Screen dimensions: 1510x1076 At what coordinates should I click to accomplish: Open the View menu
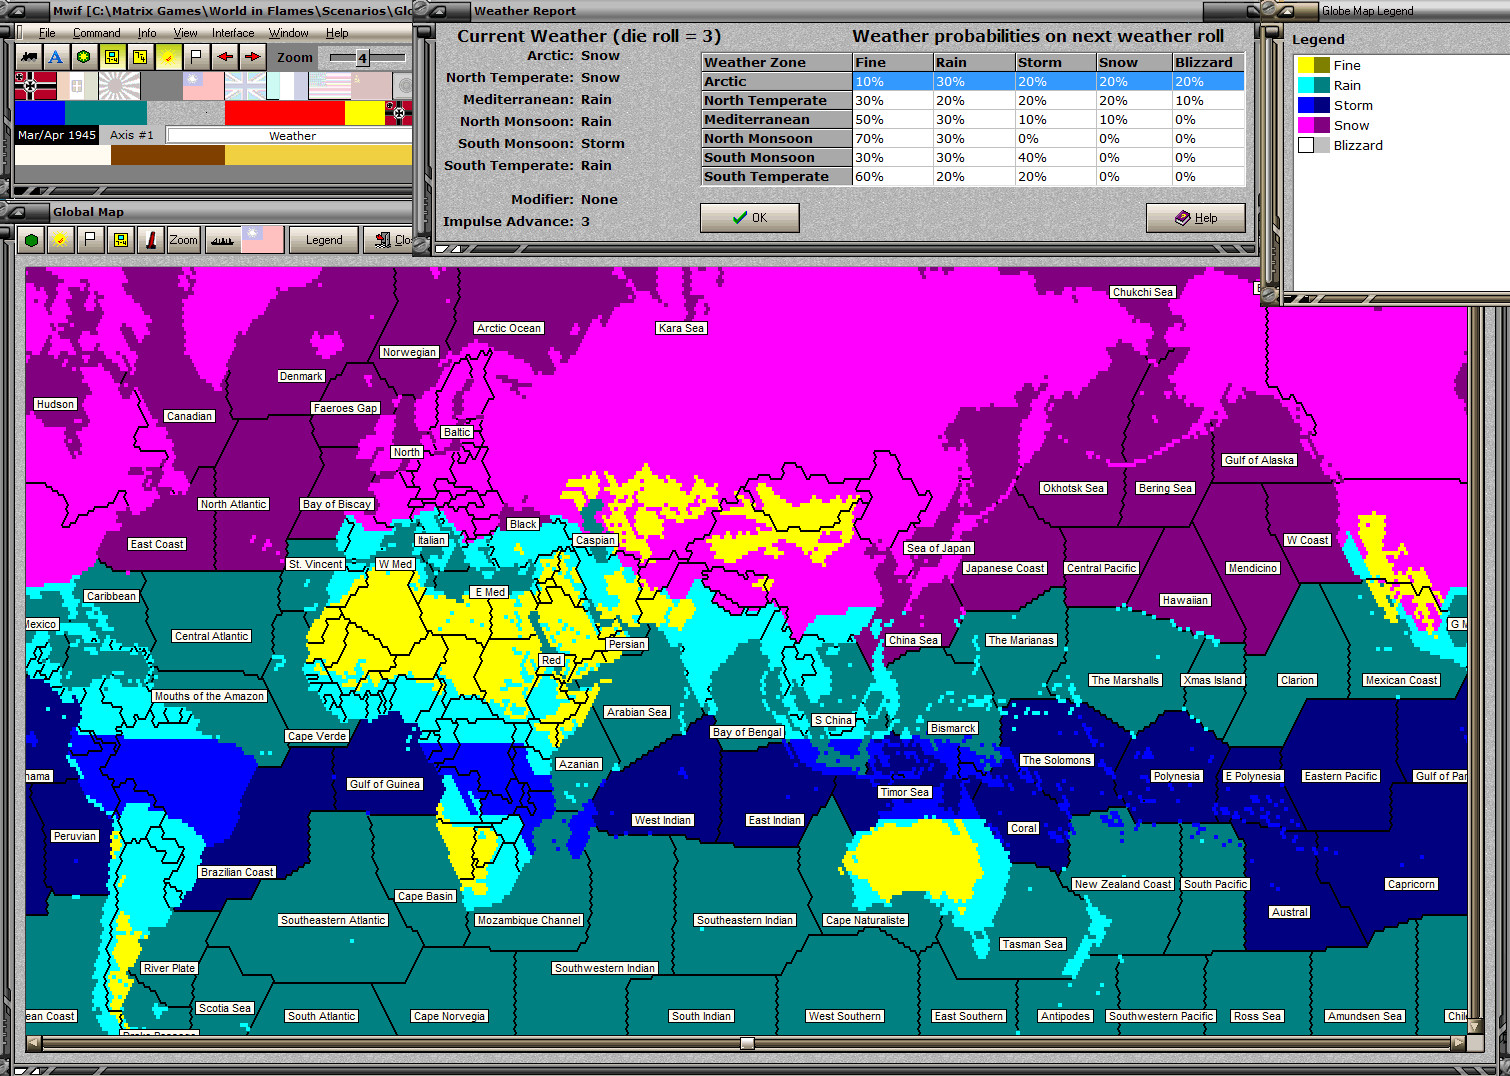coord(185,33)
